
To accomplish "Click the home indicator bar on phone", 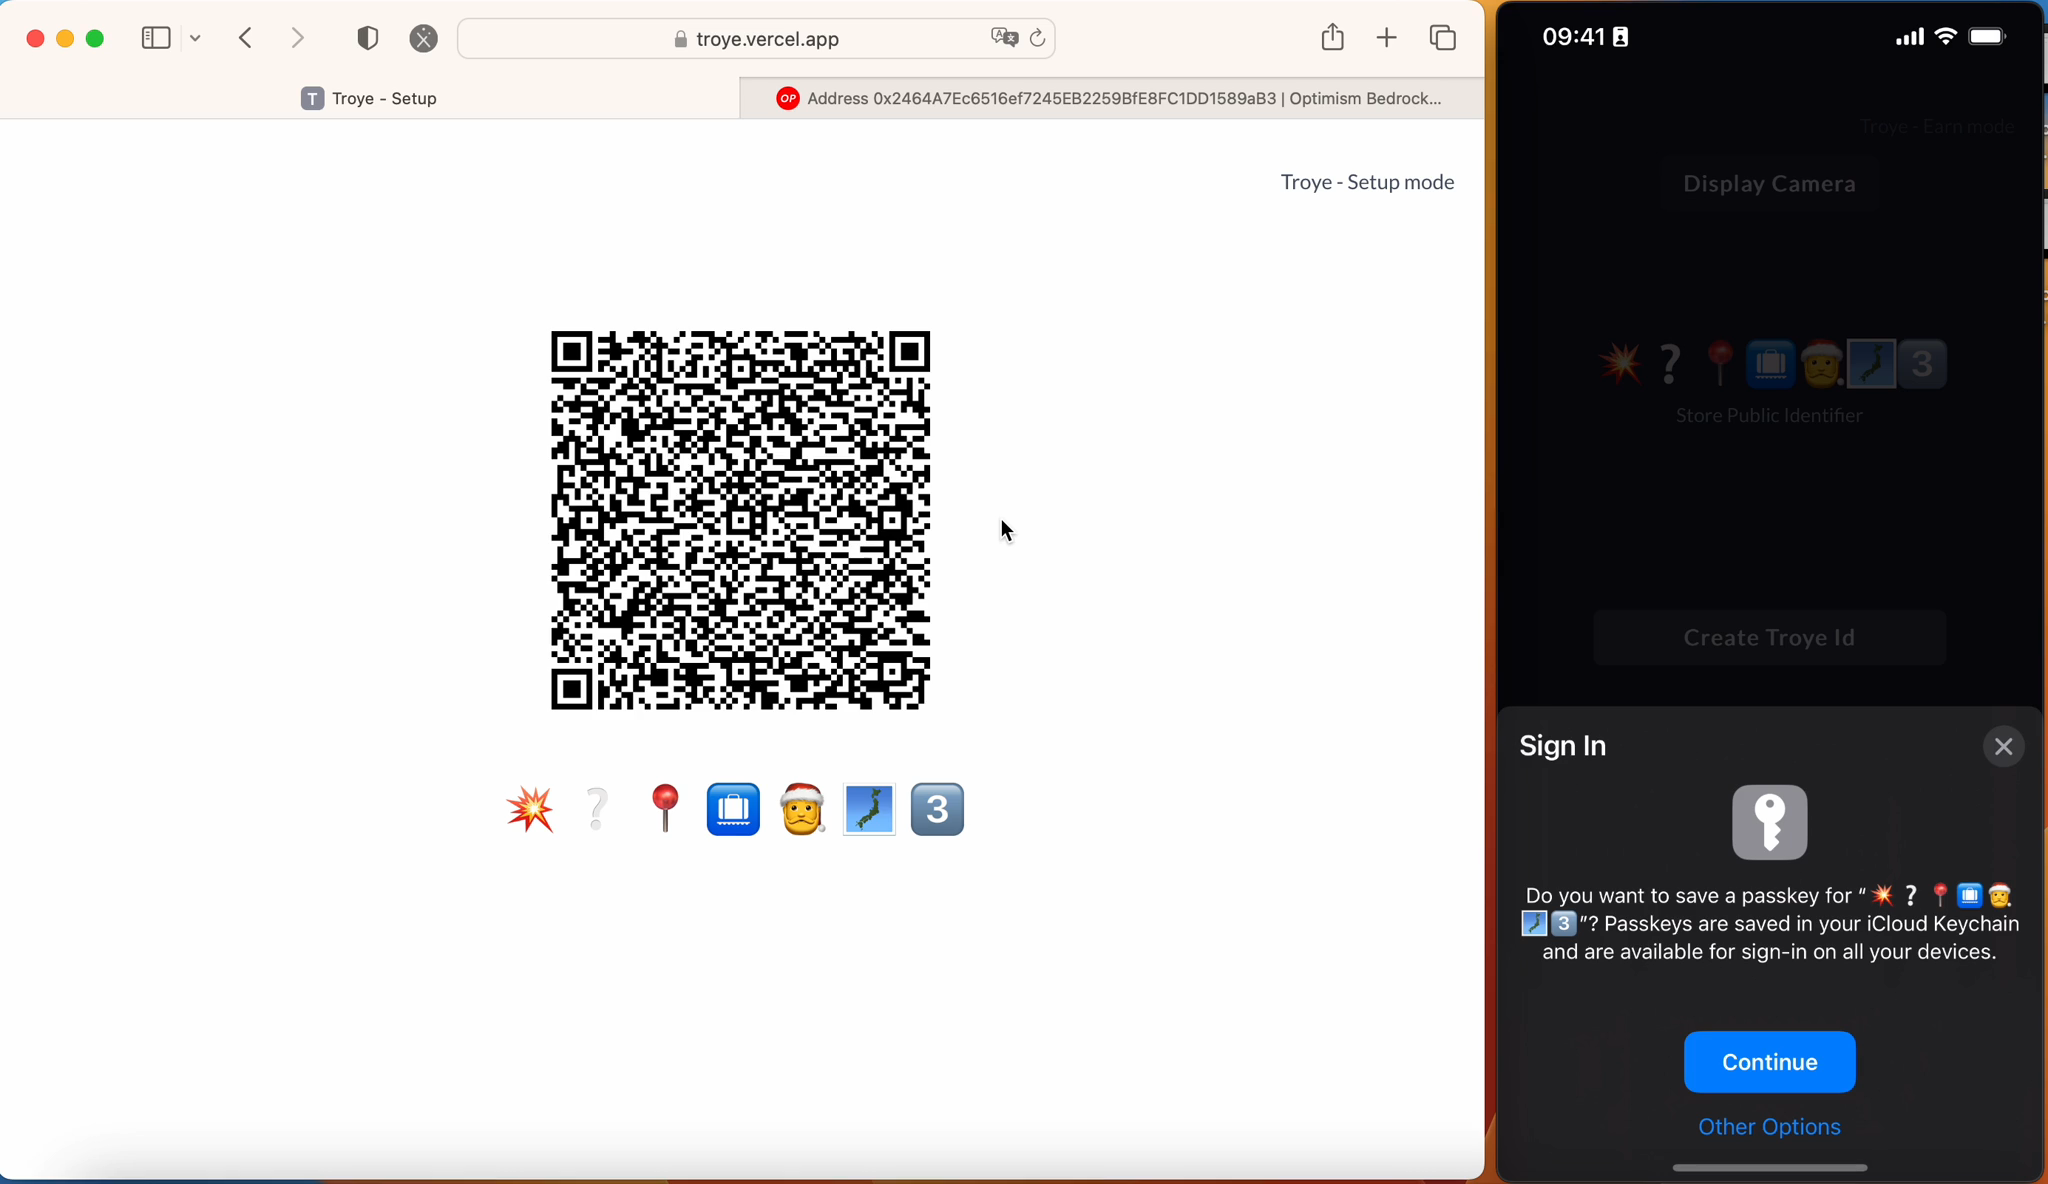I will [1769, 1167].
